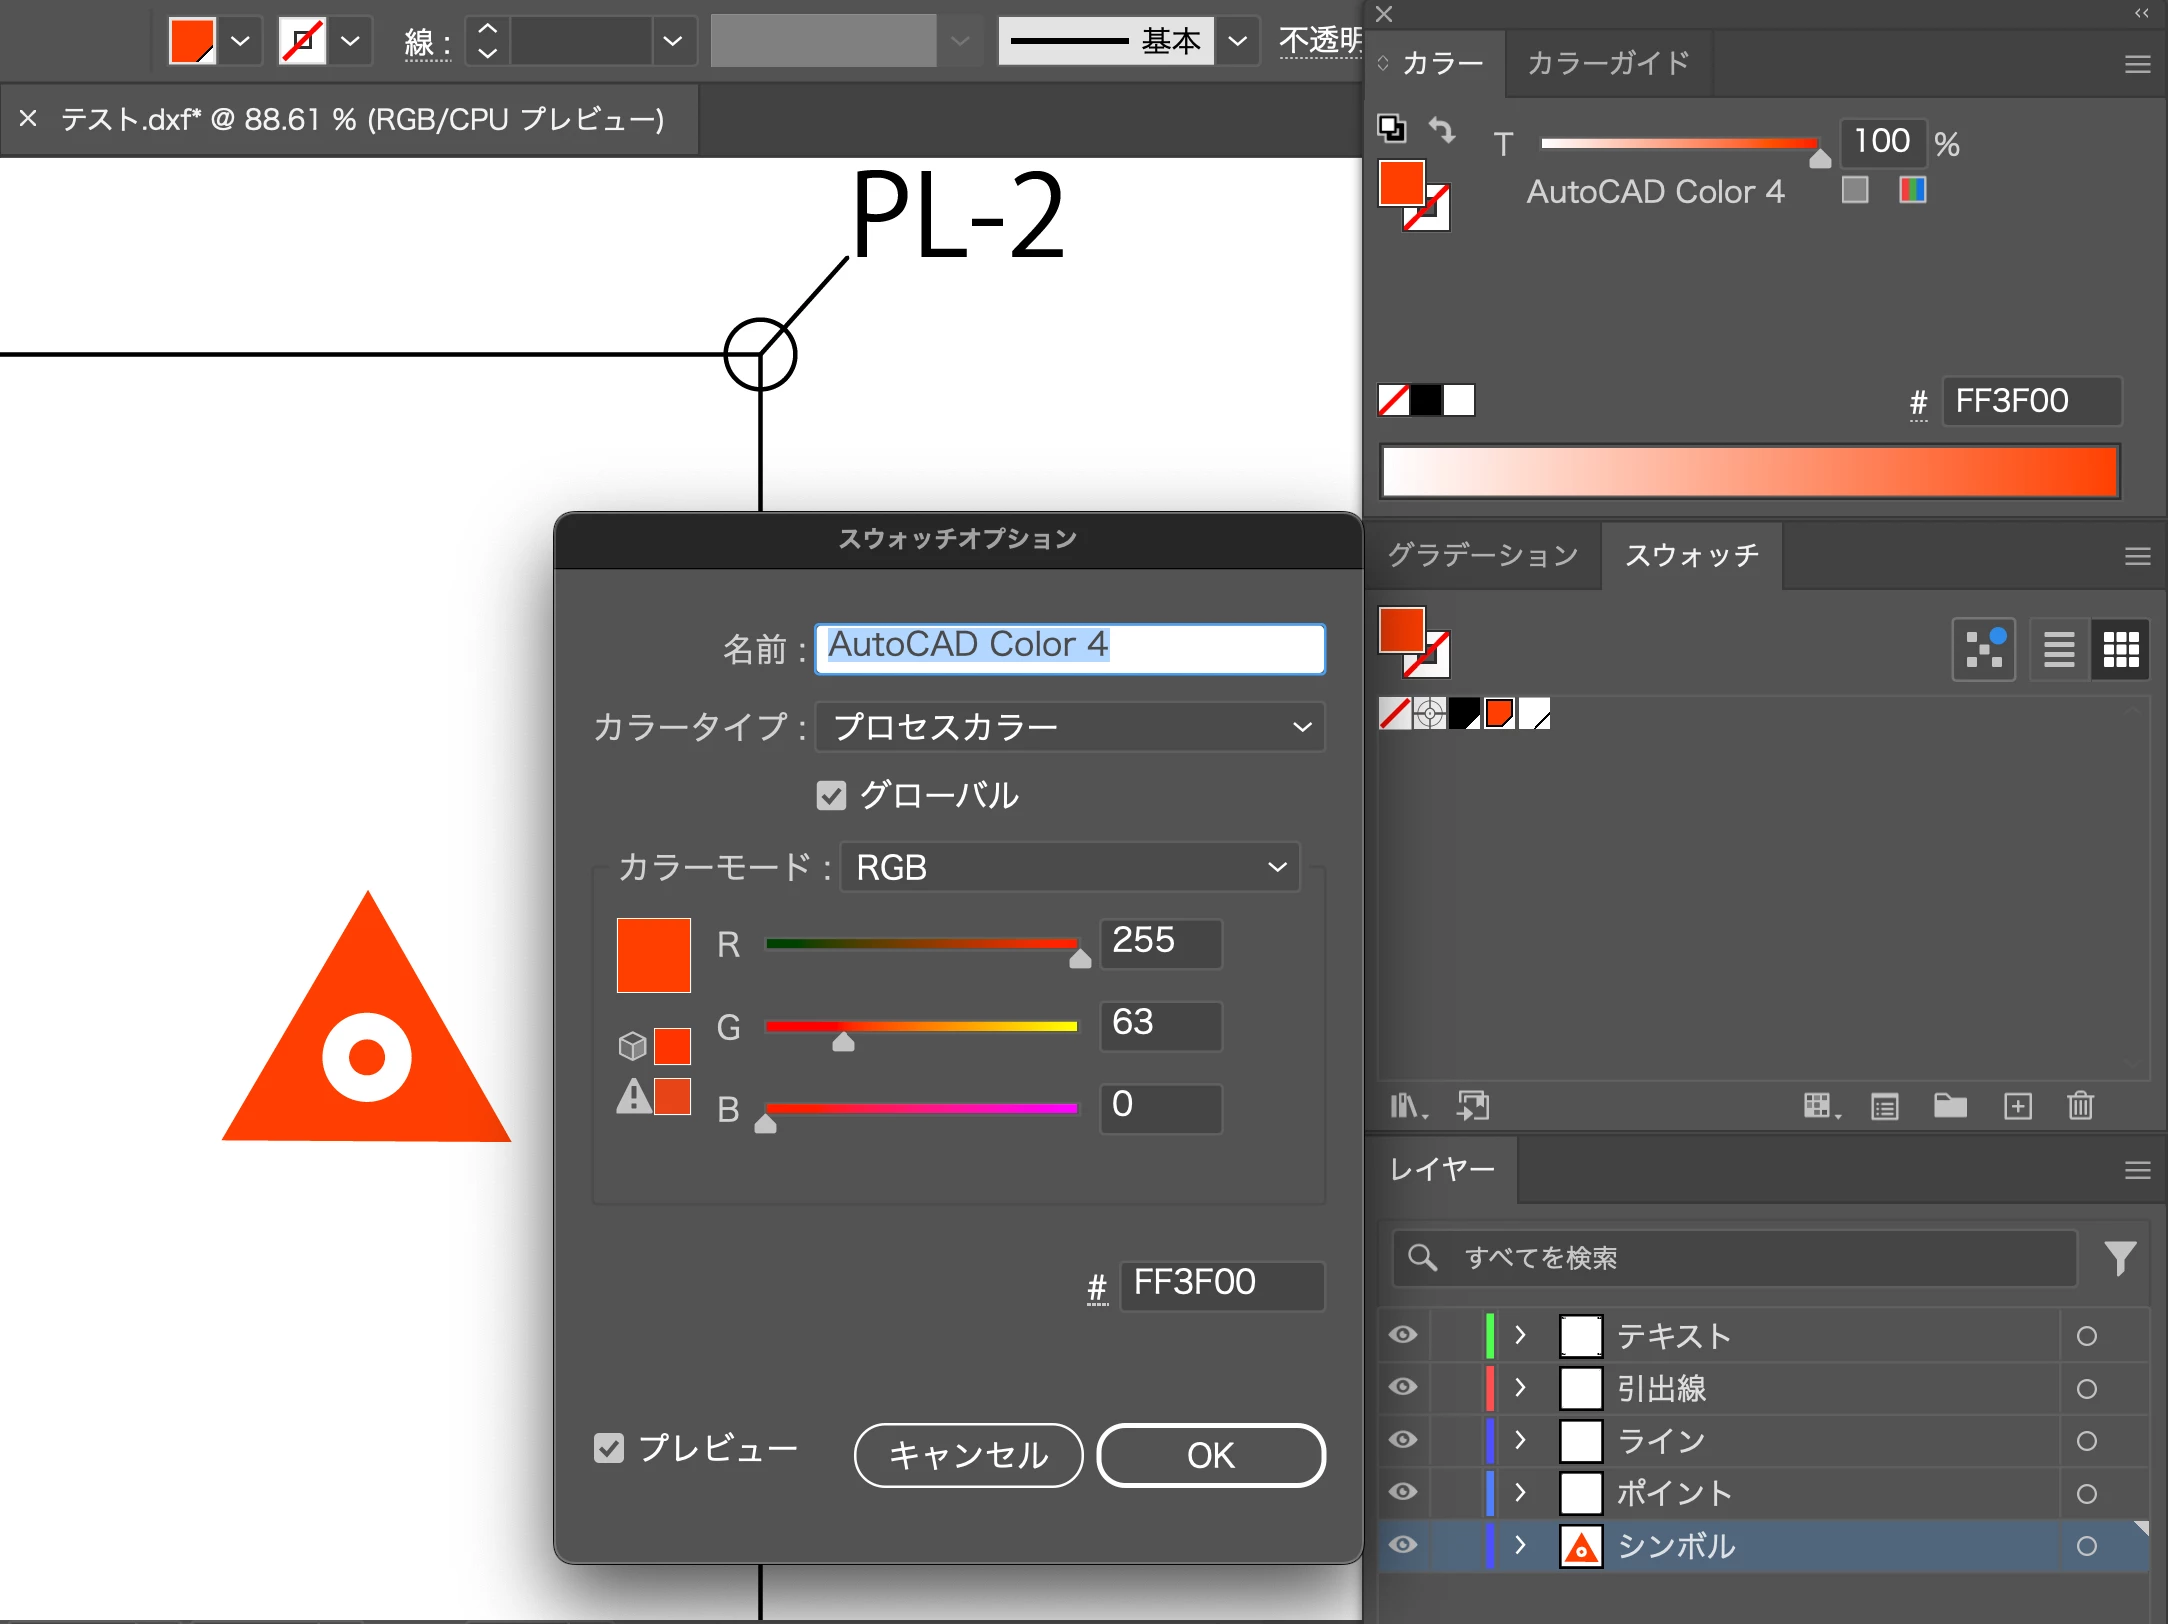Image resolution: width=2168 pixels, height=1624 pixels.
Task: Switch to the グラデーション tab
Action: tap(1483, 555)
